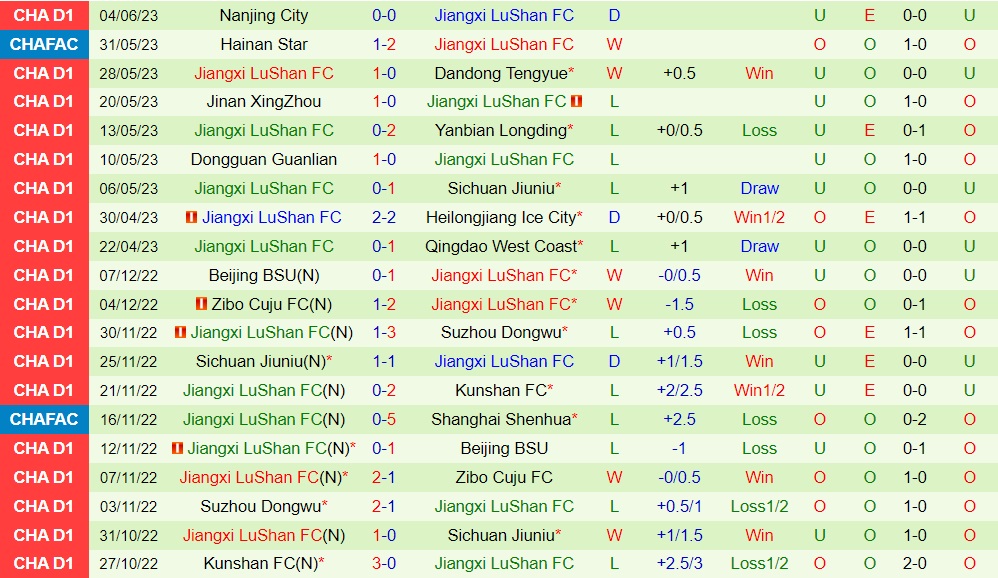
Task: Click Shanghai Shenhua team name
Action: pyautogui.click(x=500, y=419)
